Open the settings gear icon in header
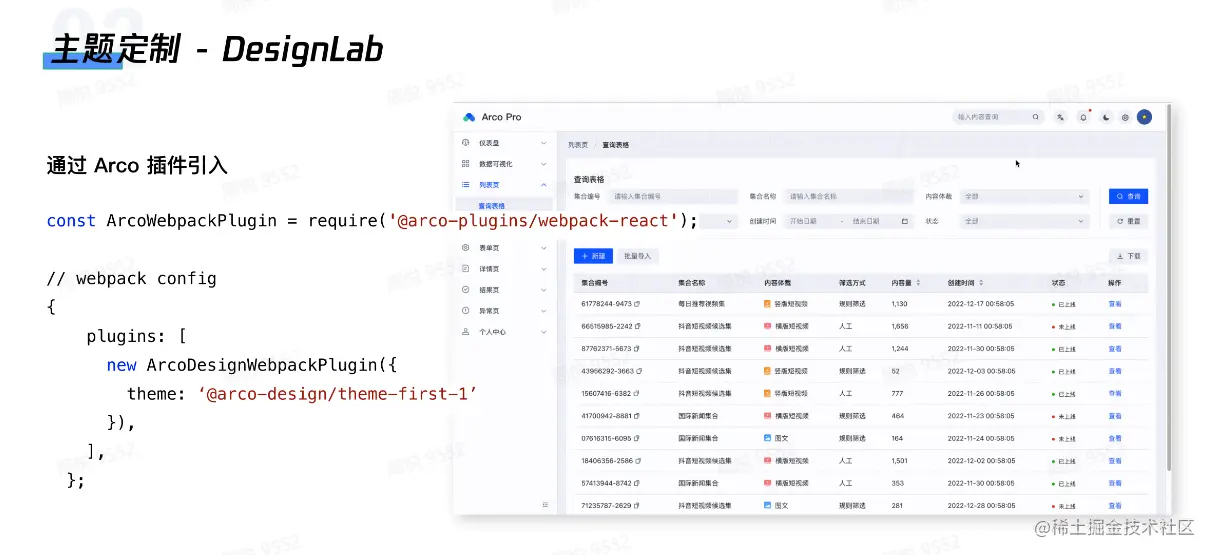Image resolution: width=1212 pixels, height=555 pixels. (1125, 117)
